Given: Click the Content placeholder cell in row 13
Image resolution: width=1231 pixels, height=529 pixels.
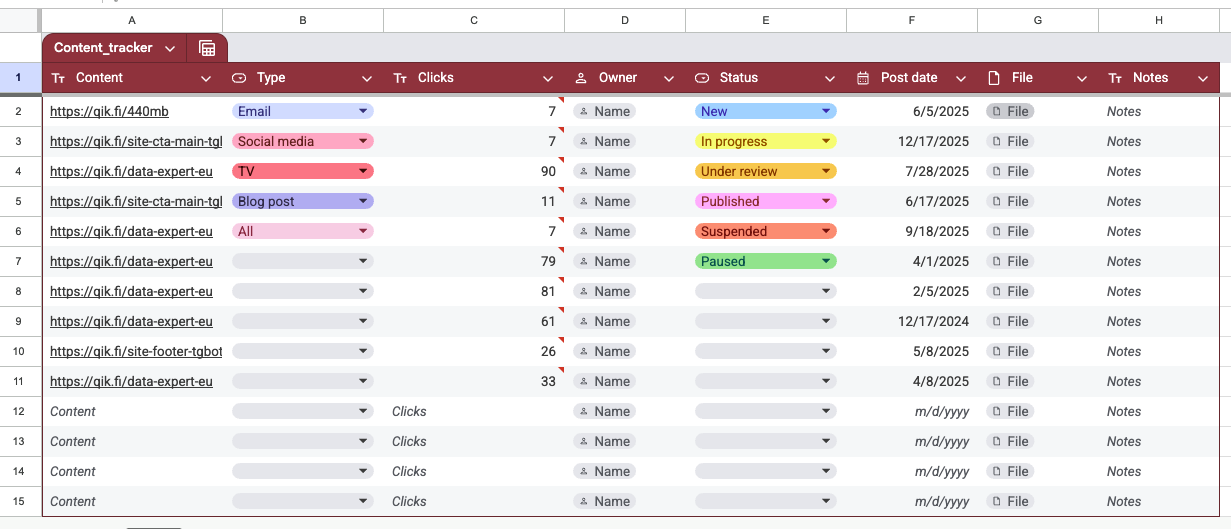Looking at the screenshot, I should 132,442.
